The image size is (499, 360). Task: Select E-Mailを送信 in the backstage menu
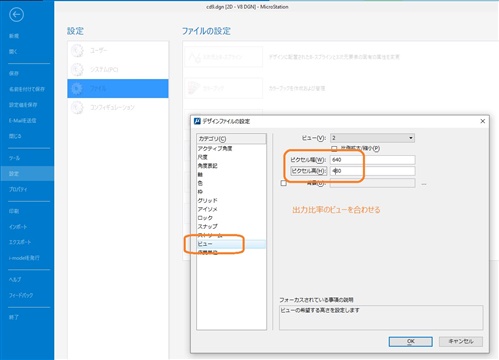tap(22, 120)
